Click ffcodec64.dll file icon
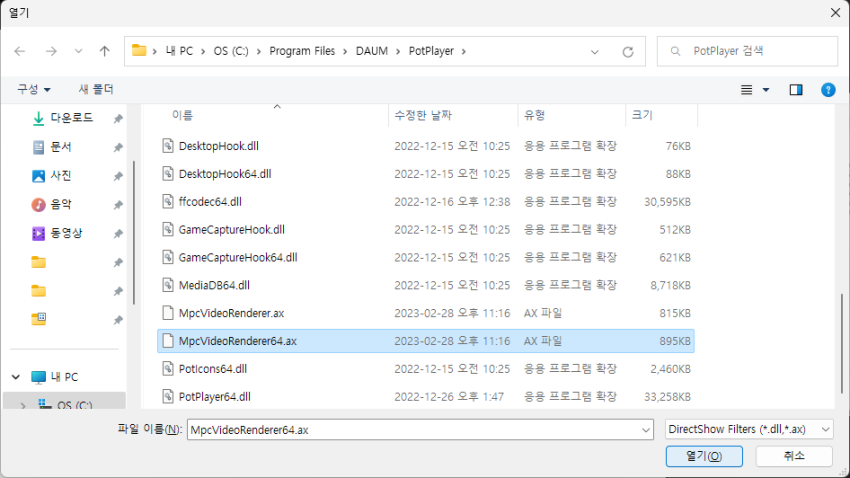The image size is (850, 478). point(168,201)
